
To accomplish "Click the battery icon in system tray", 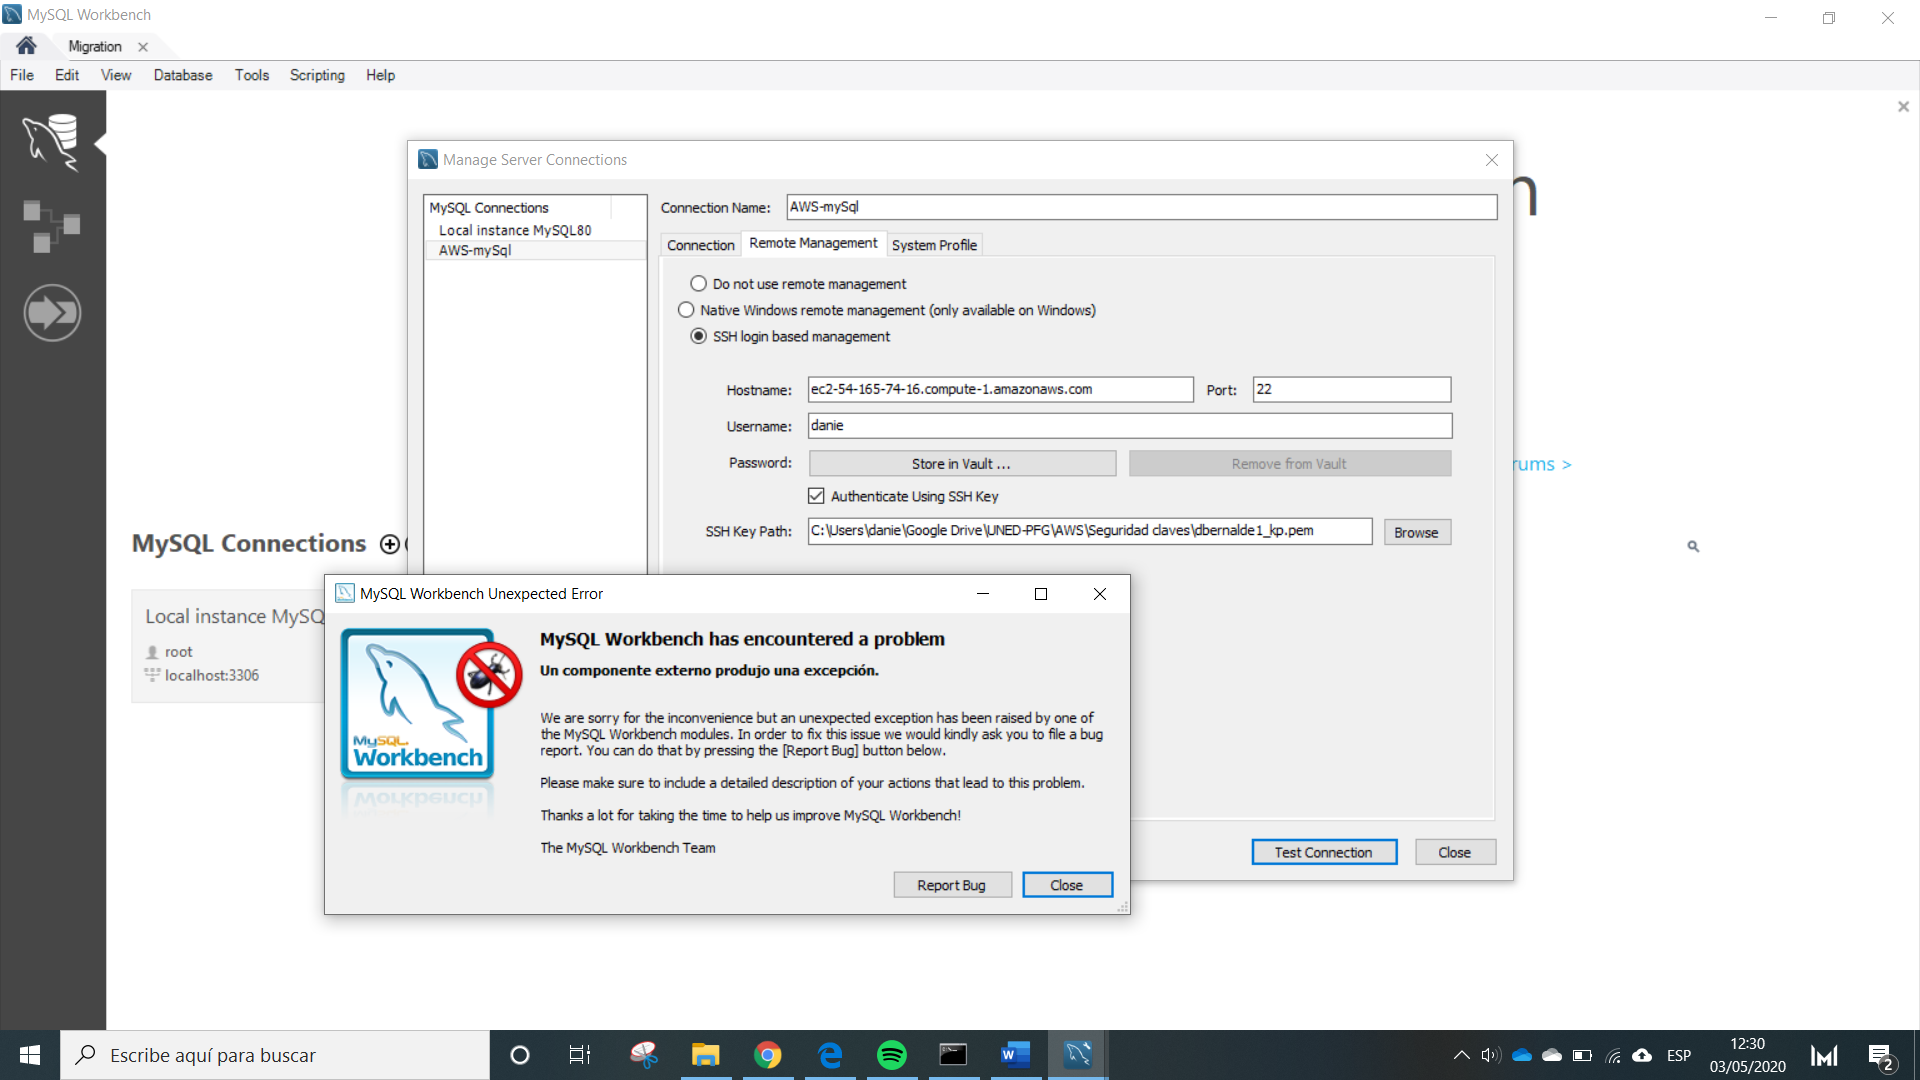I will pyautogui.click(x=1582, y=1055).
